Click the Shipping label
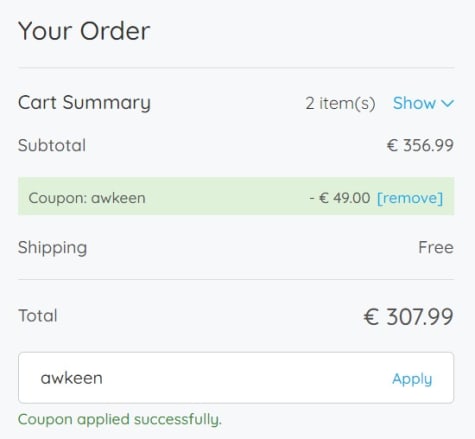Viewport: 475px width, 439px height. [53, 248]
